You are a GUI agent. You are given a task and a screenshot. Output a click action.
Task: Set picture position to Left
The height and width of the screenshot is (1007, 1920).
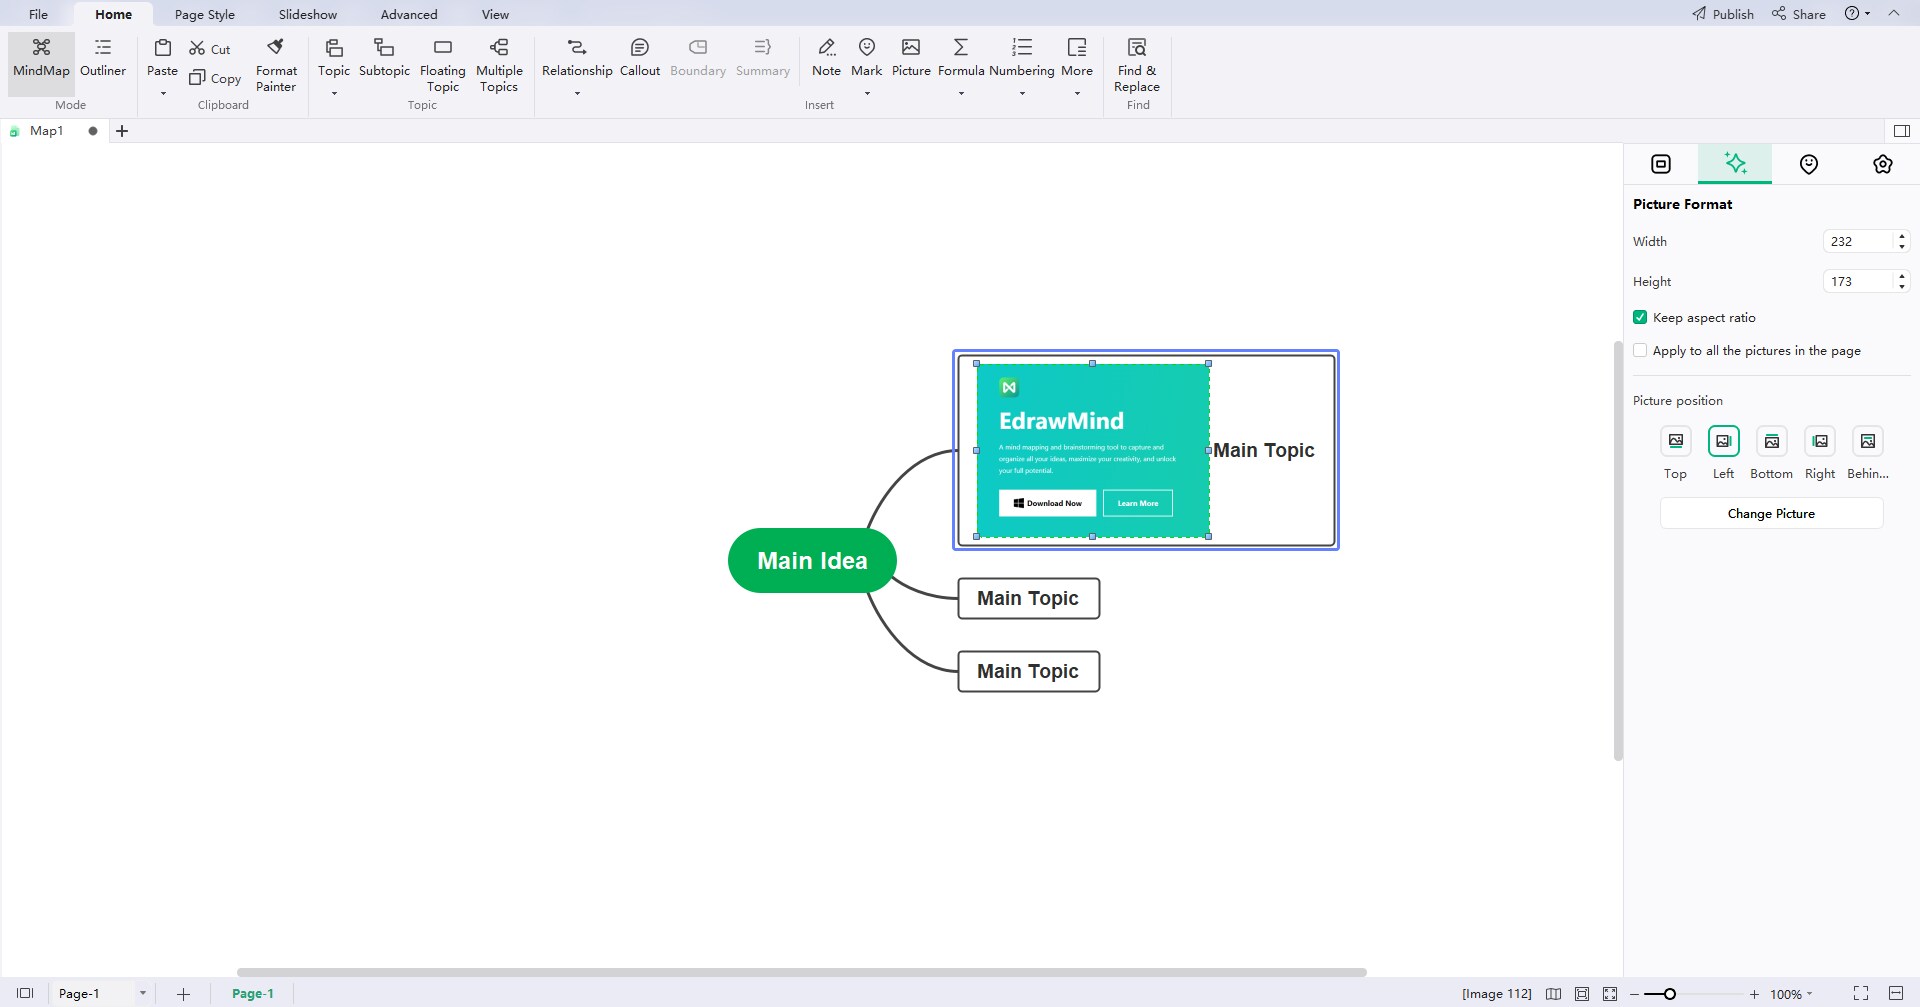coord(1724,441)
